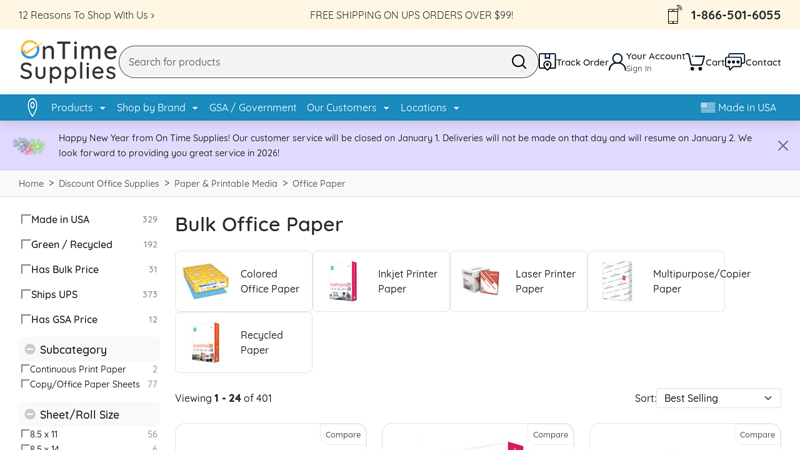Open Made in USA nav link
Image resolution: width=800 pixels, height=450 pixels.
(x=747, y=108)
